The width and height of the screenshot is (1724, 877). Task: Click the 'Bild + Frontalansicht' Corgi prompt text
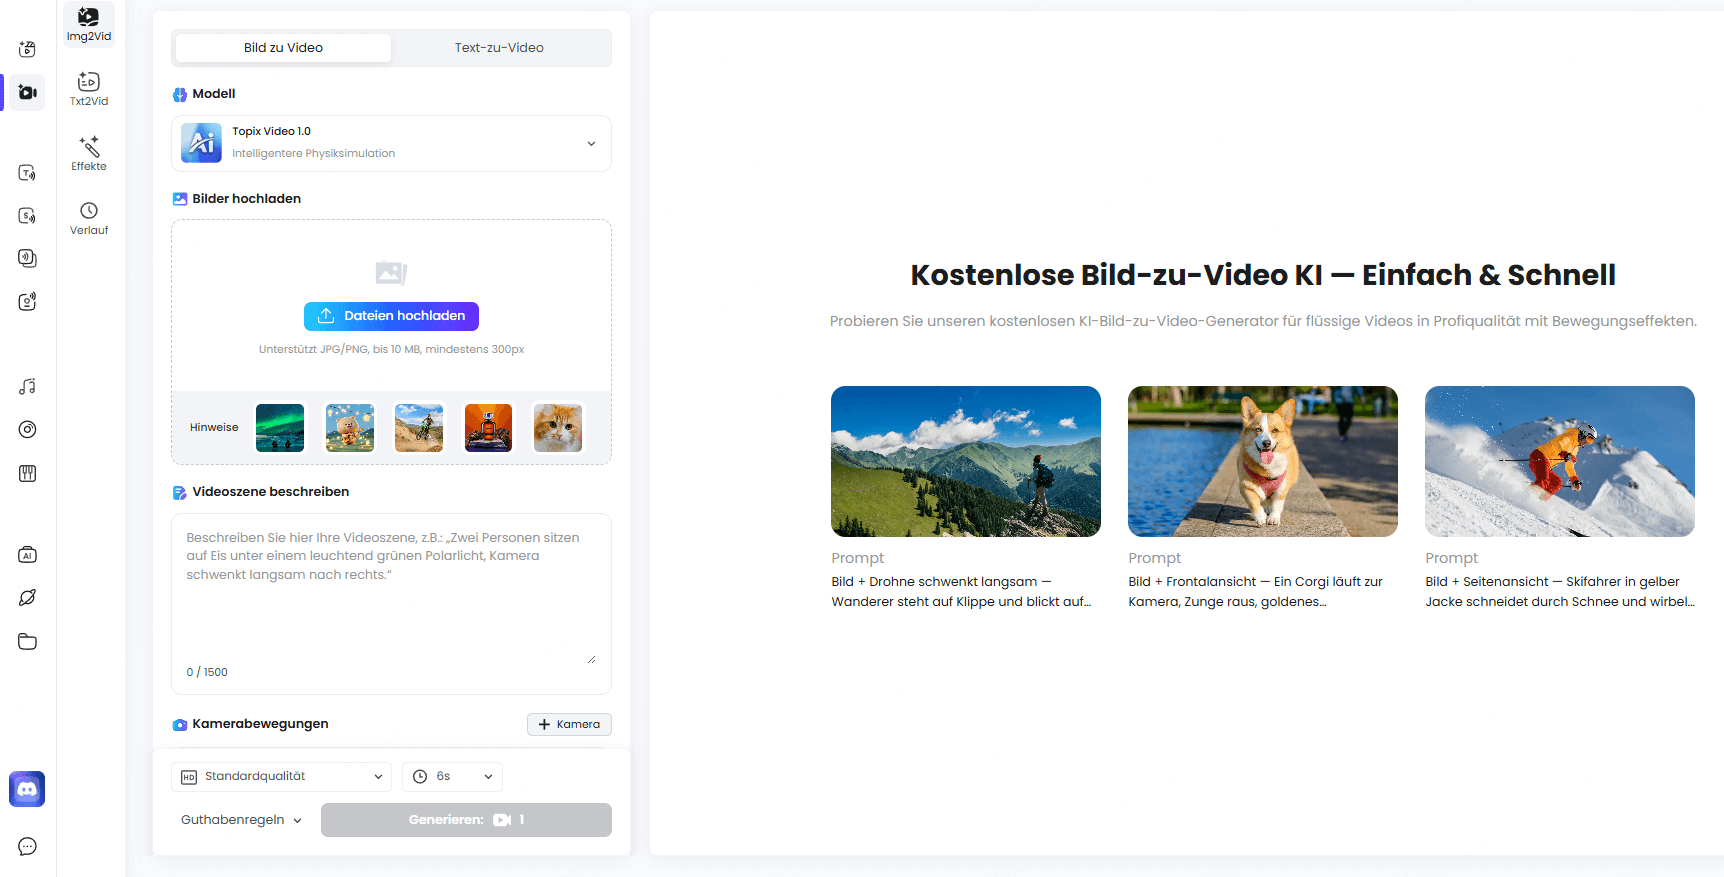click(1256, 591)
